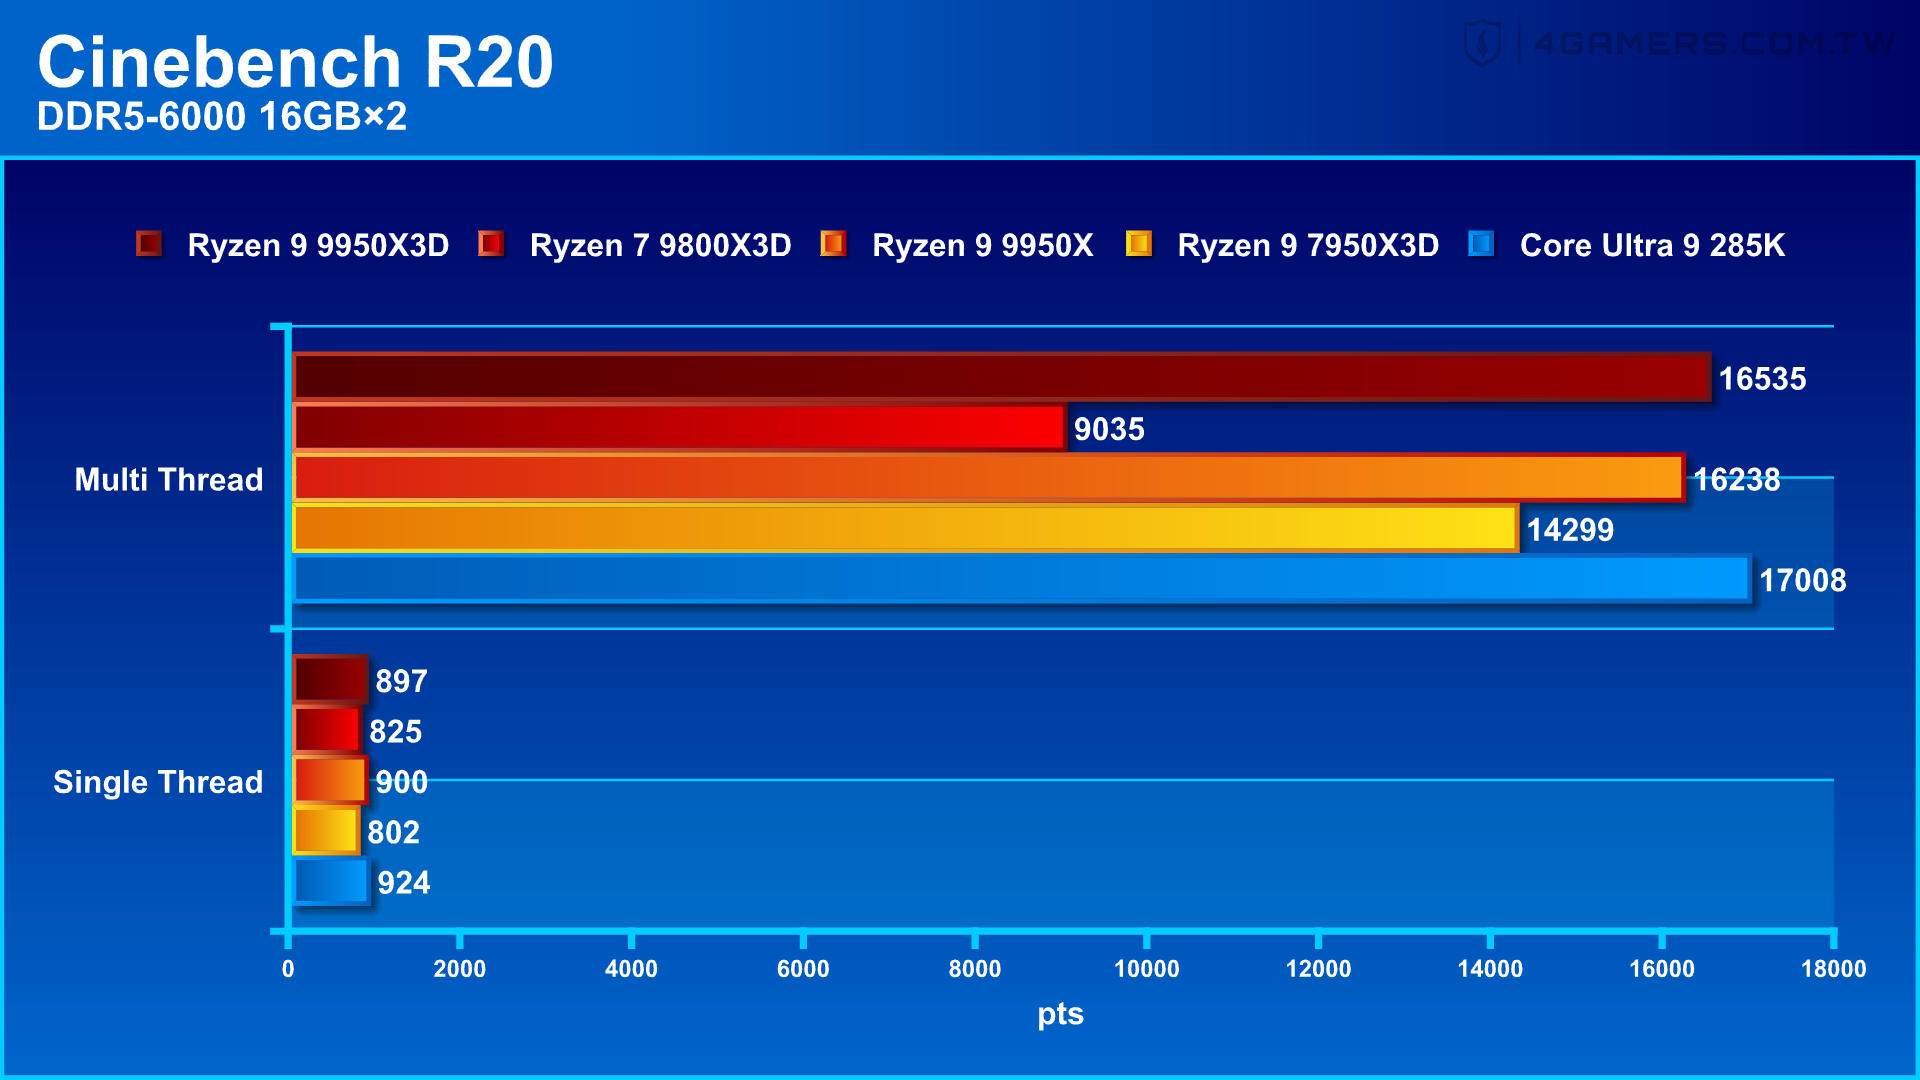1920x1080 pixels.
Task: Click the 802 data label
Action: [393, 832]
